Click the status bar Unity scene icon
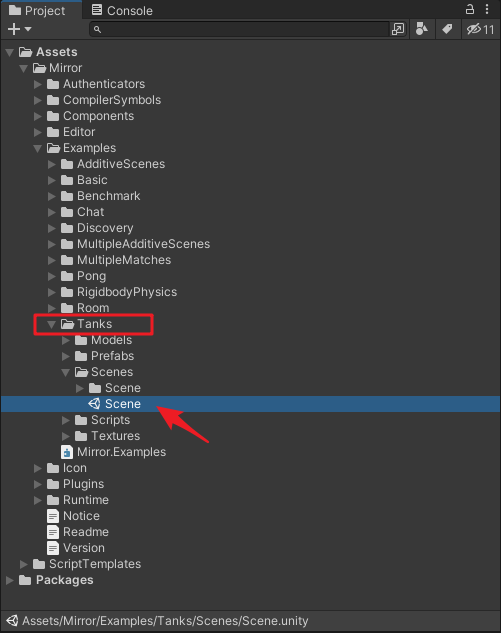Viewport: 501px width, 633px height. click(x=12, y=621)
